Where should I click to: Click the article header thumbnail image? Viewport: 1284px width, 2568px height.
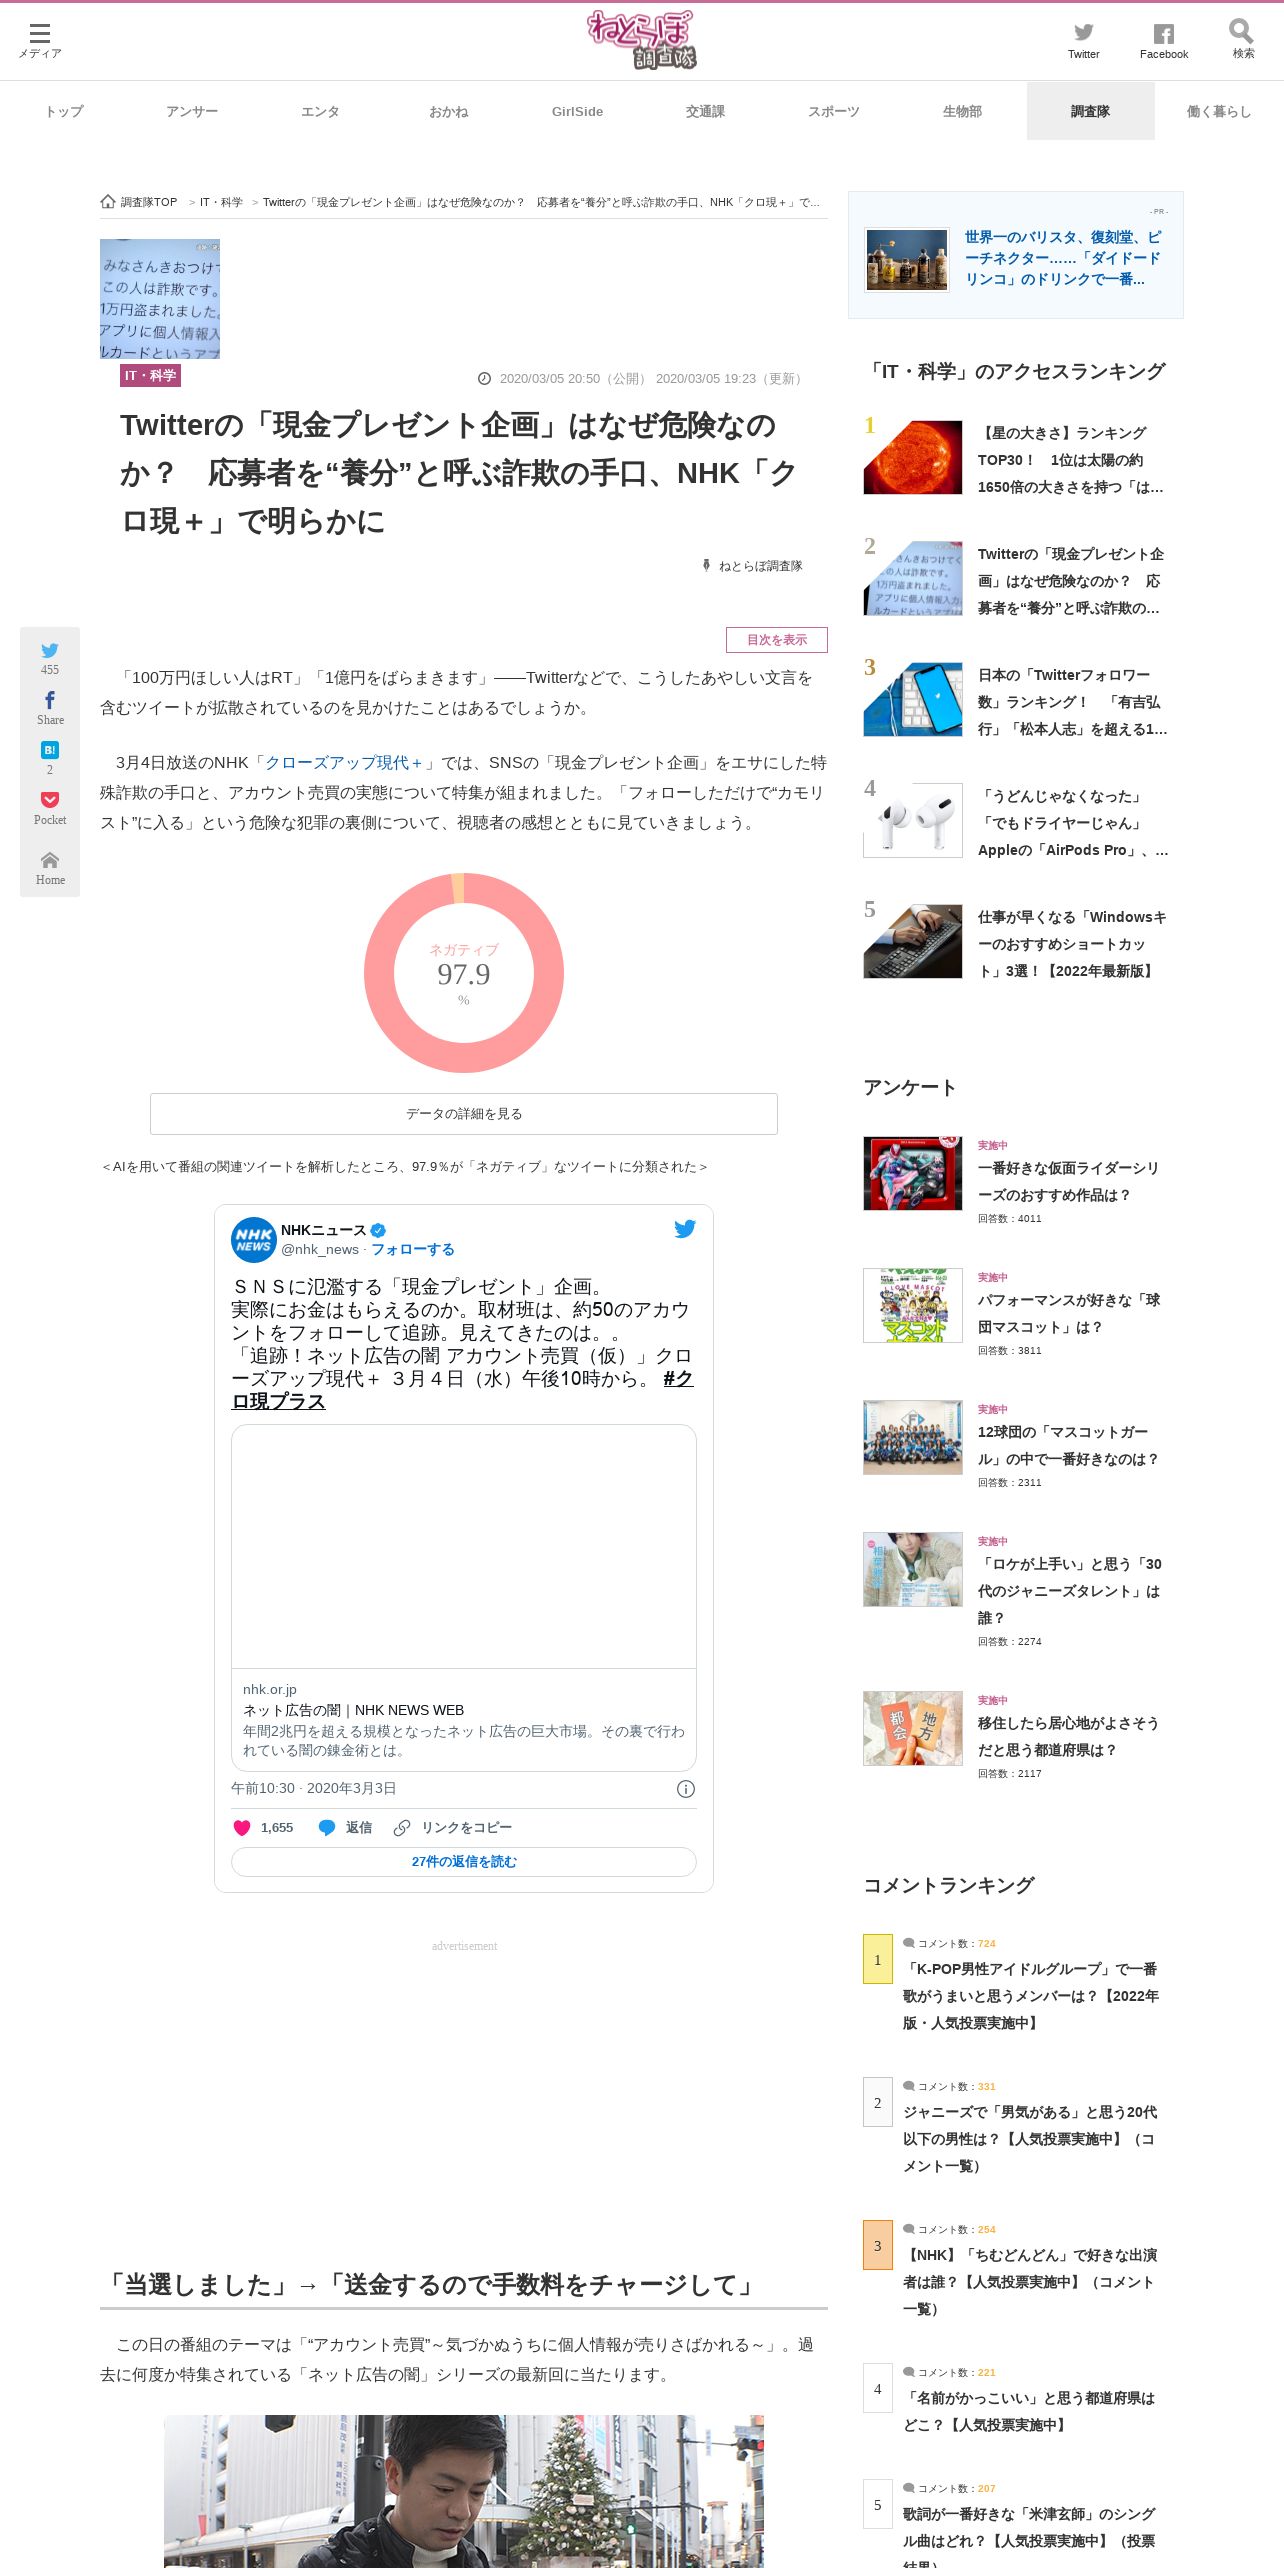pos(160,299)
